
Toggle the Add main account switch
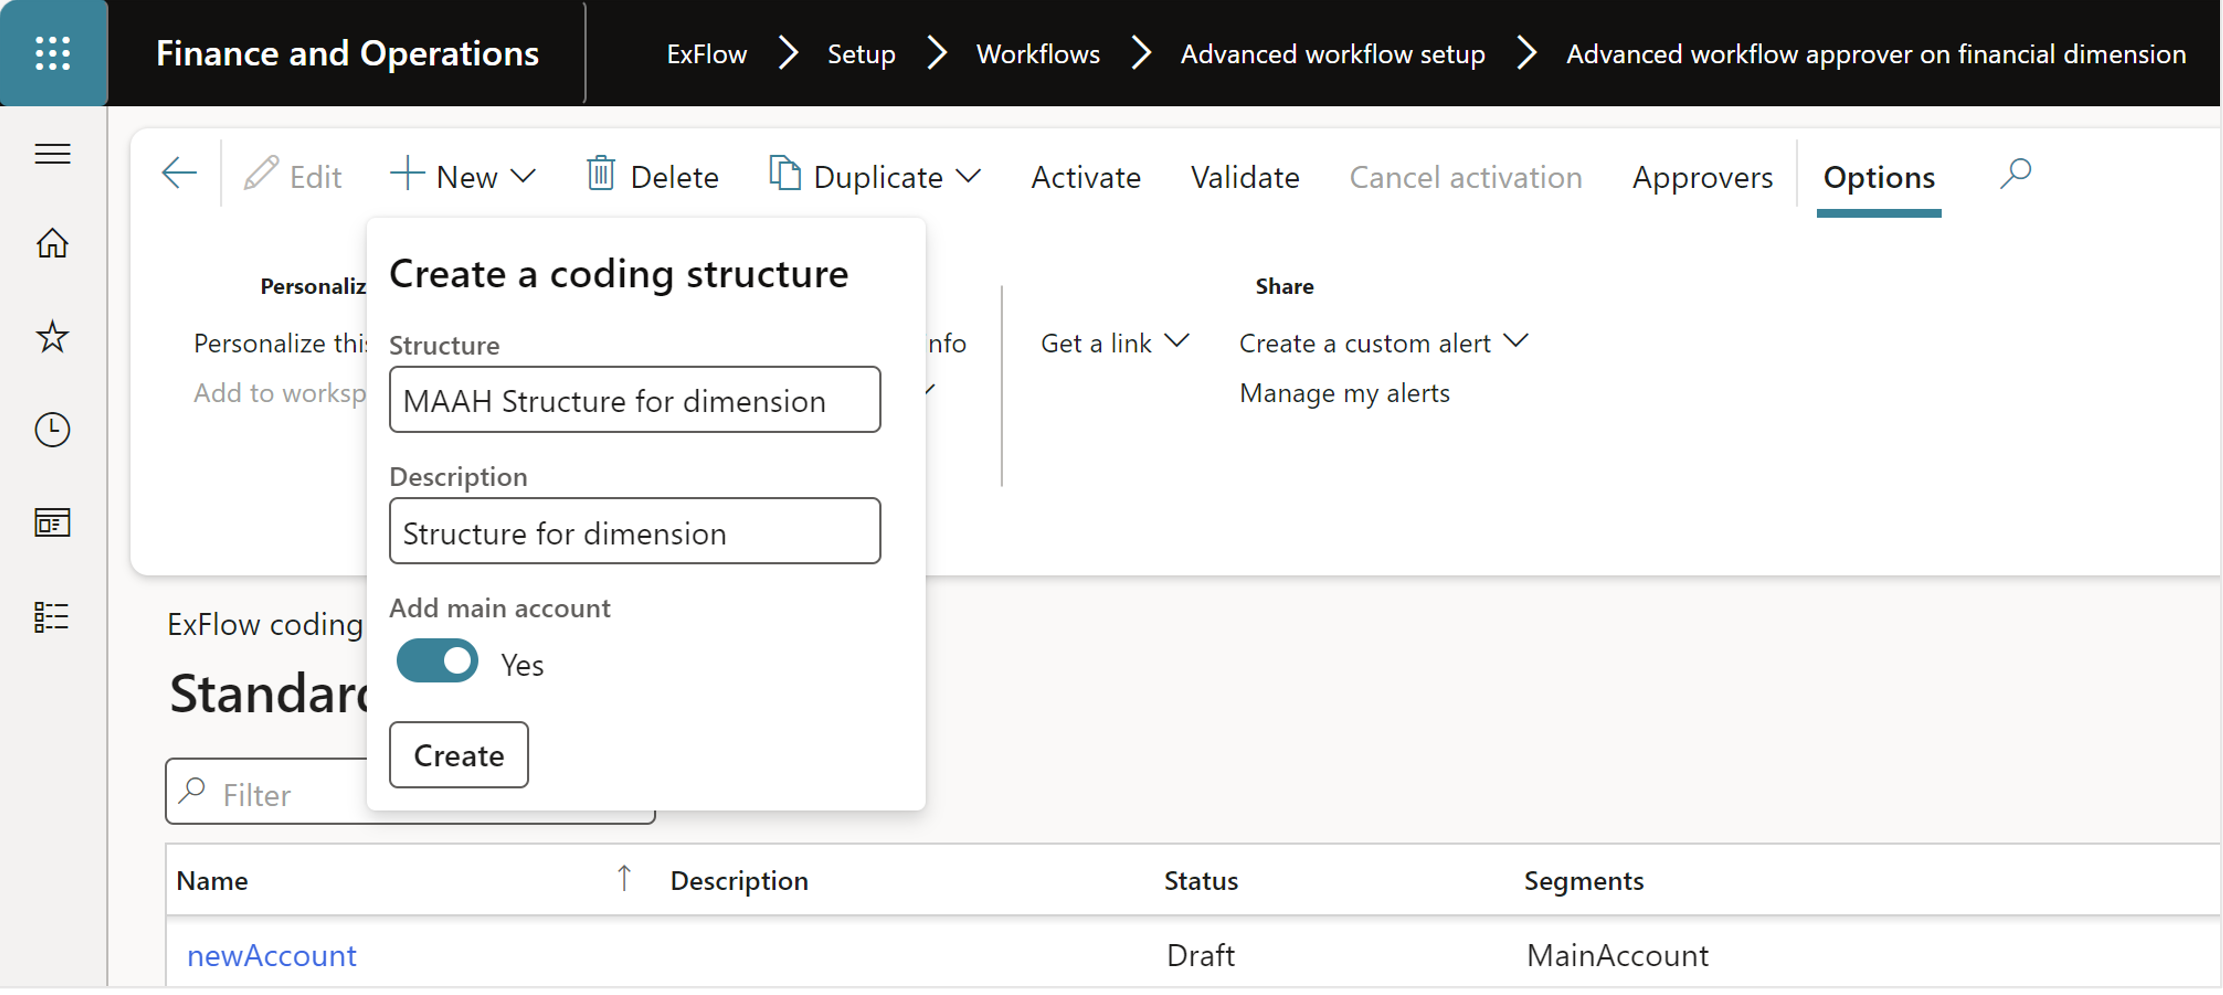click(x=437, y=662)
